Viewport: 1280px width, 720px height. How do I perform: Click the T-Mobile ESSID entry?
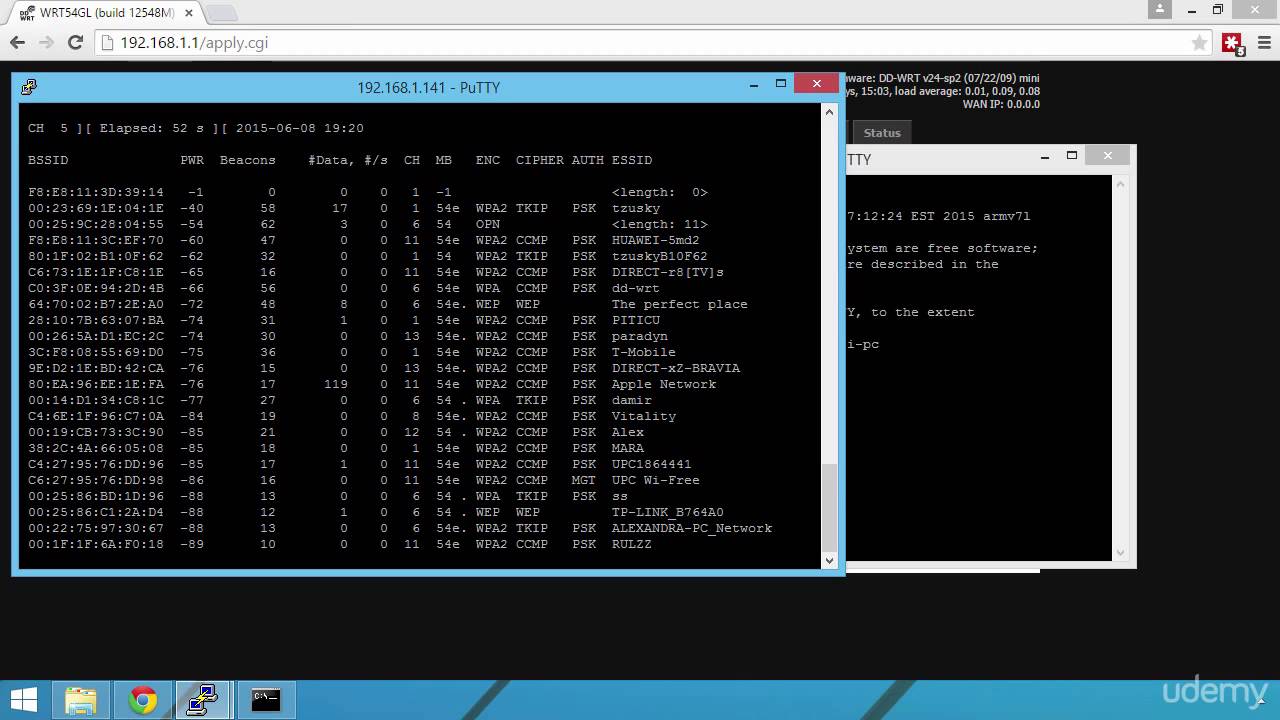pos(644,352)
